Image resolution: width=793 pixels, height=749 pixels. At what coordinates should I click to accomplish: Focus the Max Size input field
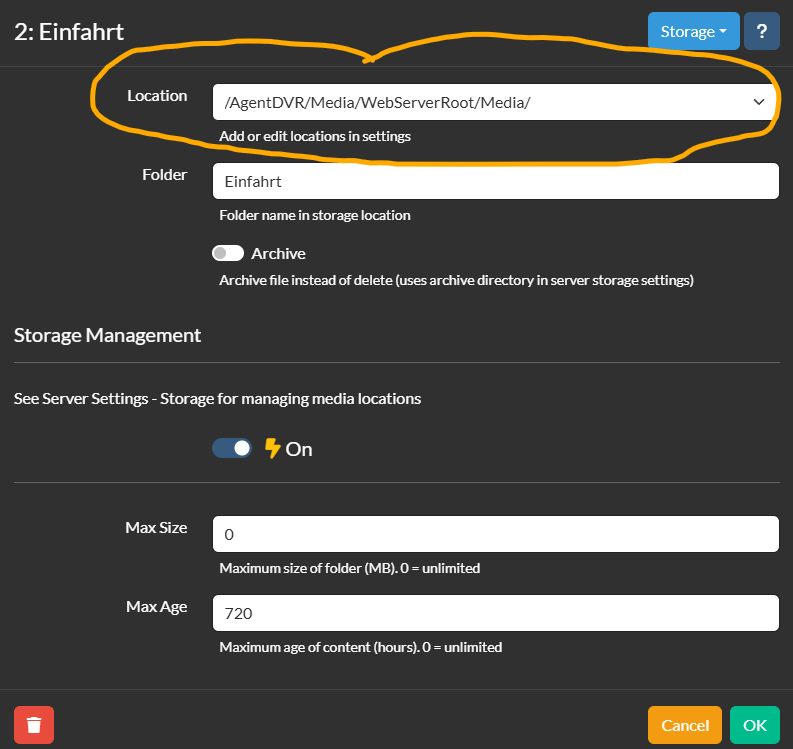click(496, 534)
